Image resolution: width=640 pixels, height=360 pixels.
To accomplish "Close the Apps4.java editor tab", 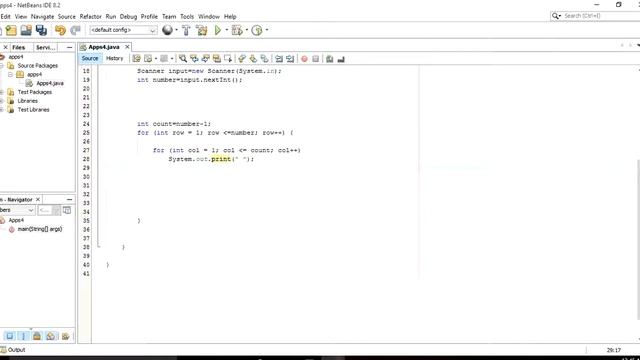I will 127,47.
